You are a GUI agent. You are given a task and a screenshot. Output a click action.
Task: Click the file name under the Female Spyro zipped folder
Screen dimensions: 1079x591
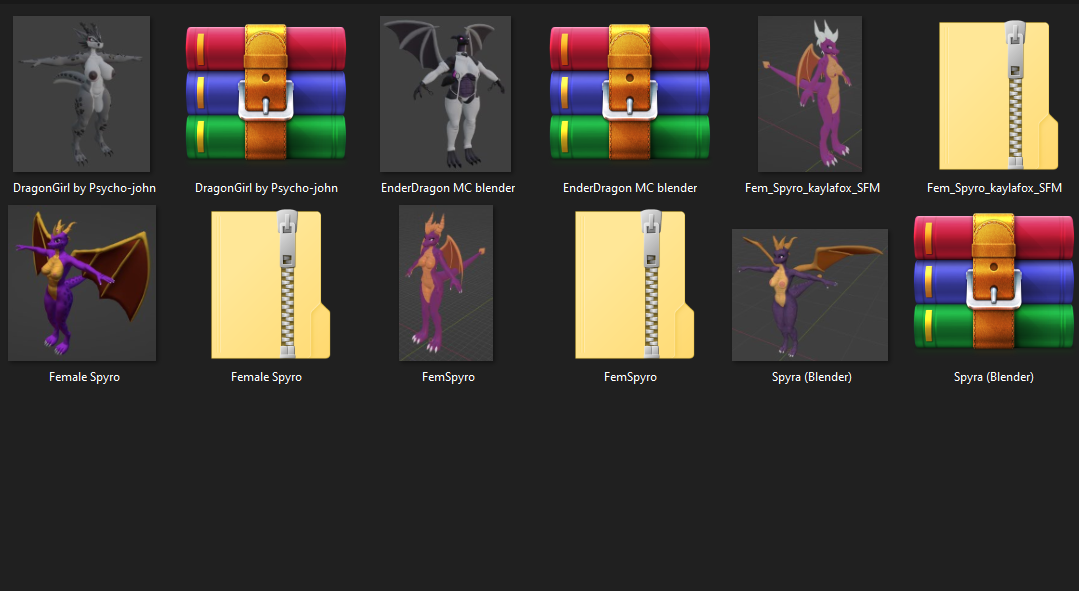click(x=266, y=377)
